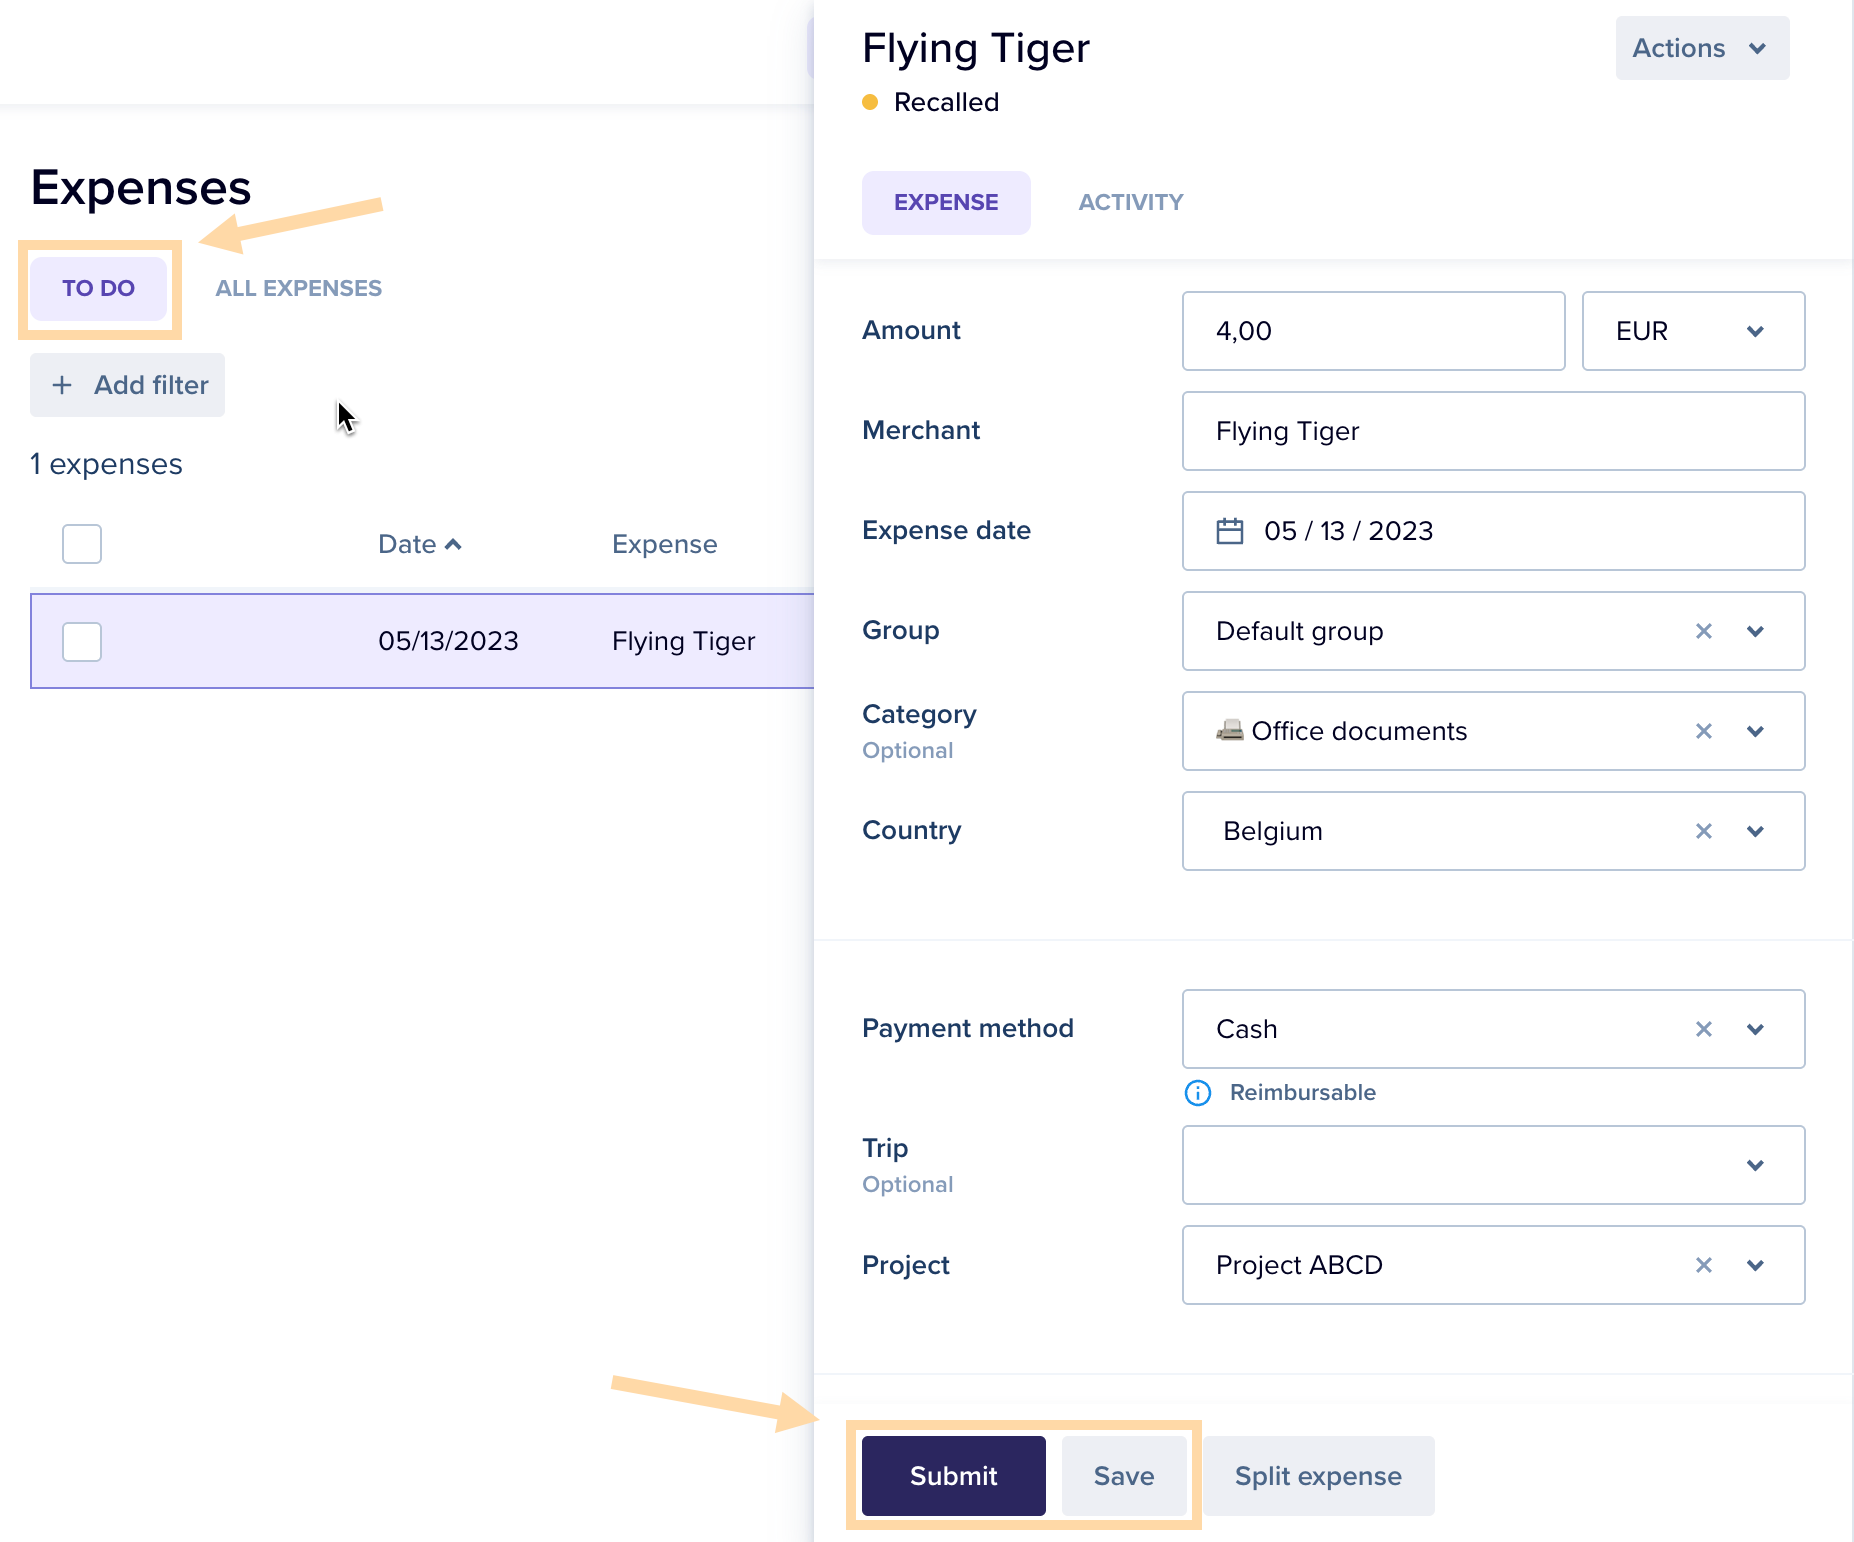Click the calendar icon in Expense date
The width and height of the screenshot is (1854, 1542).
(1229, 531)
